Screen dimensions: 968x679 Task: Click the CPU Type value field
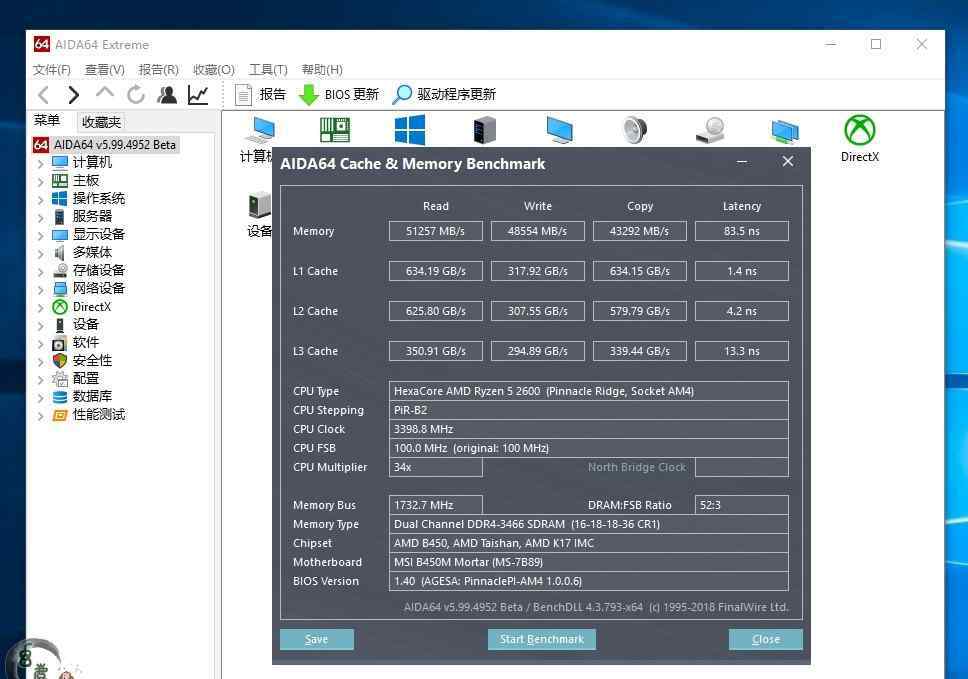[x=588, y=391]
